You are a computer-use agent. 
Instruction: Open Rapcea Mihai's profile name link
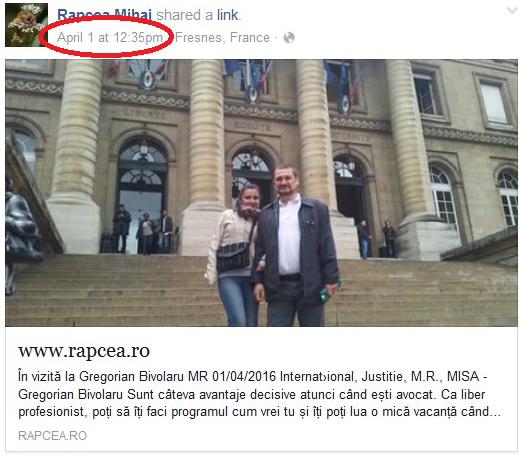104,15
